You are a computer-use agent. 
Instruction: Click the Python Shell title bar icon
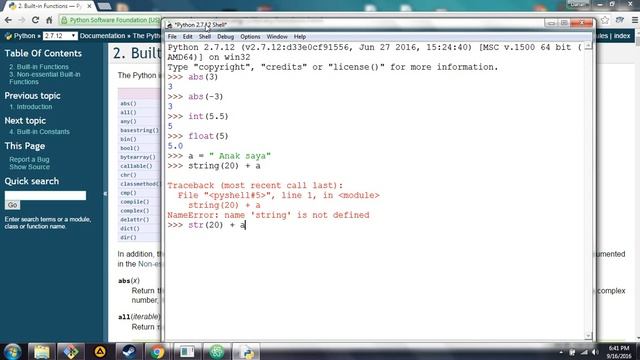tap(169, 25)
